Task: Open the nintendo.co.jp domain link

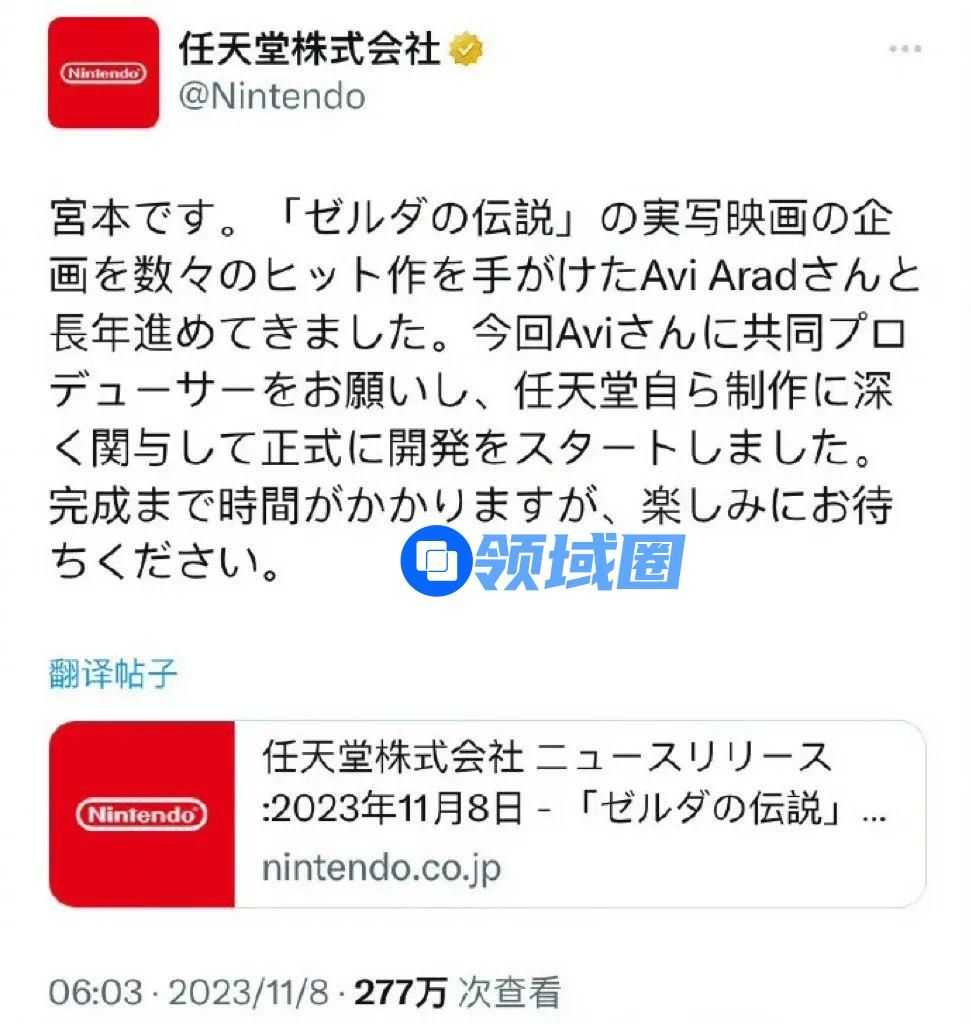Action: tap(381, 868)
